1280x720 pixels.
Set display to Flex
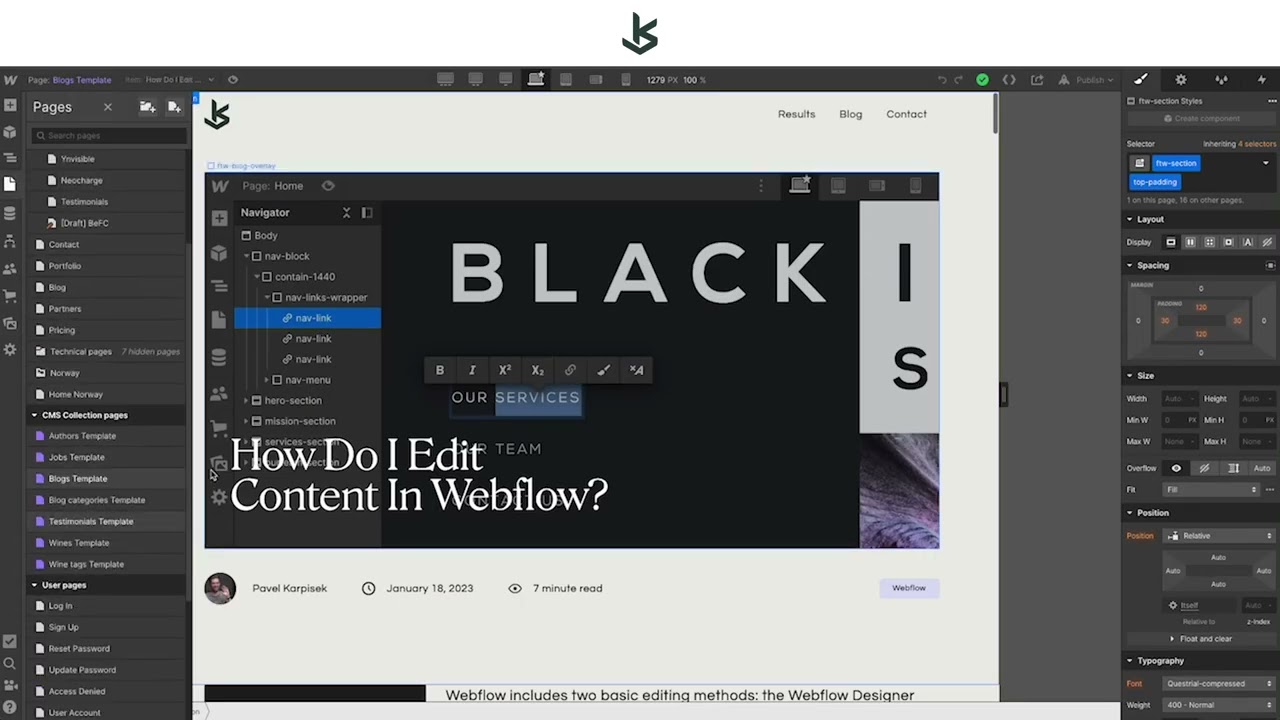point(1190,242)
